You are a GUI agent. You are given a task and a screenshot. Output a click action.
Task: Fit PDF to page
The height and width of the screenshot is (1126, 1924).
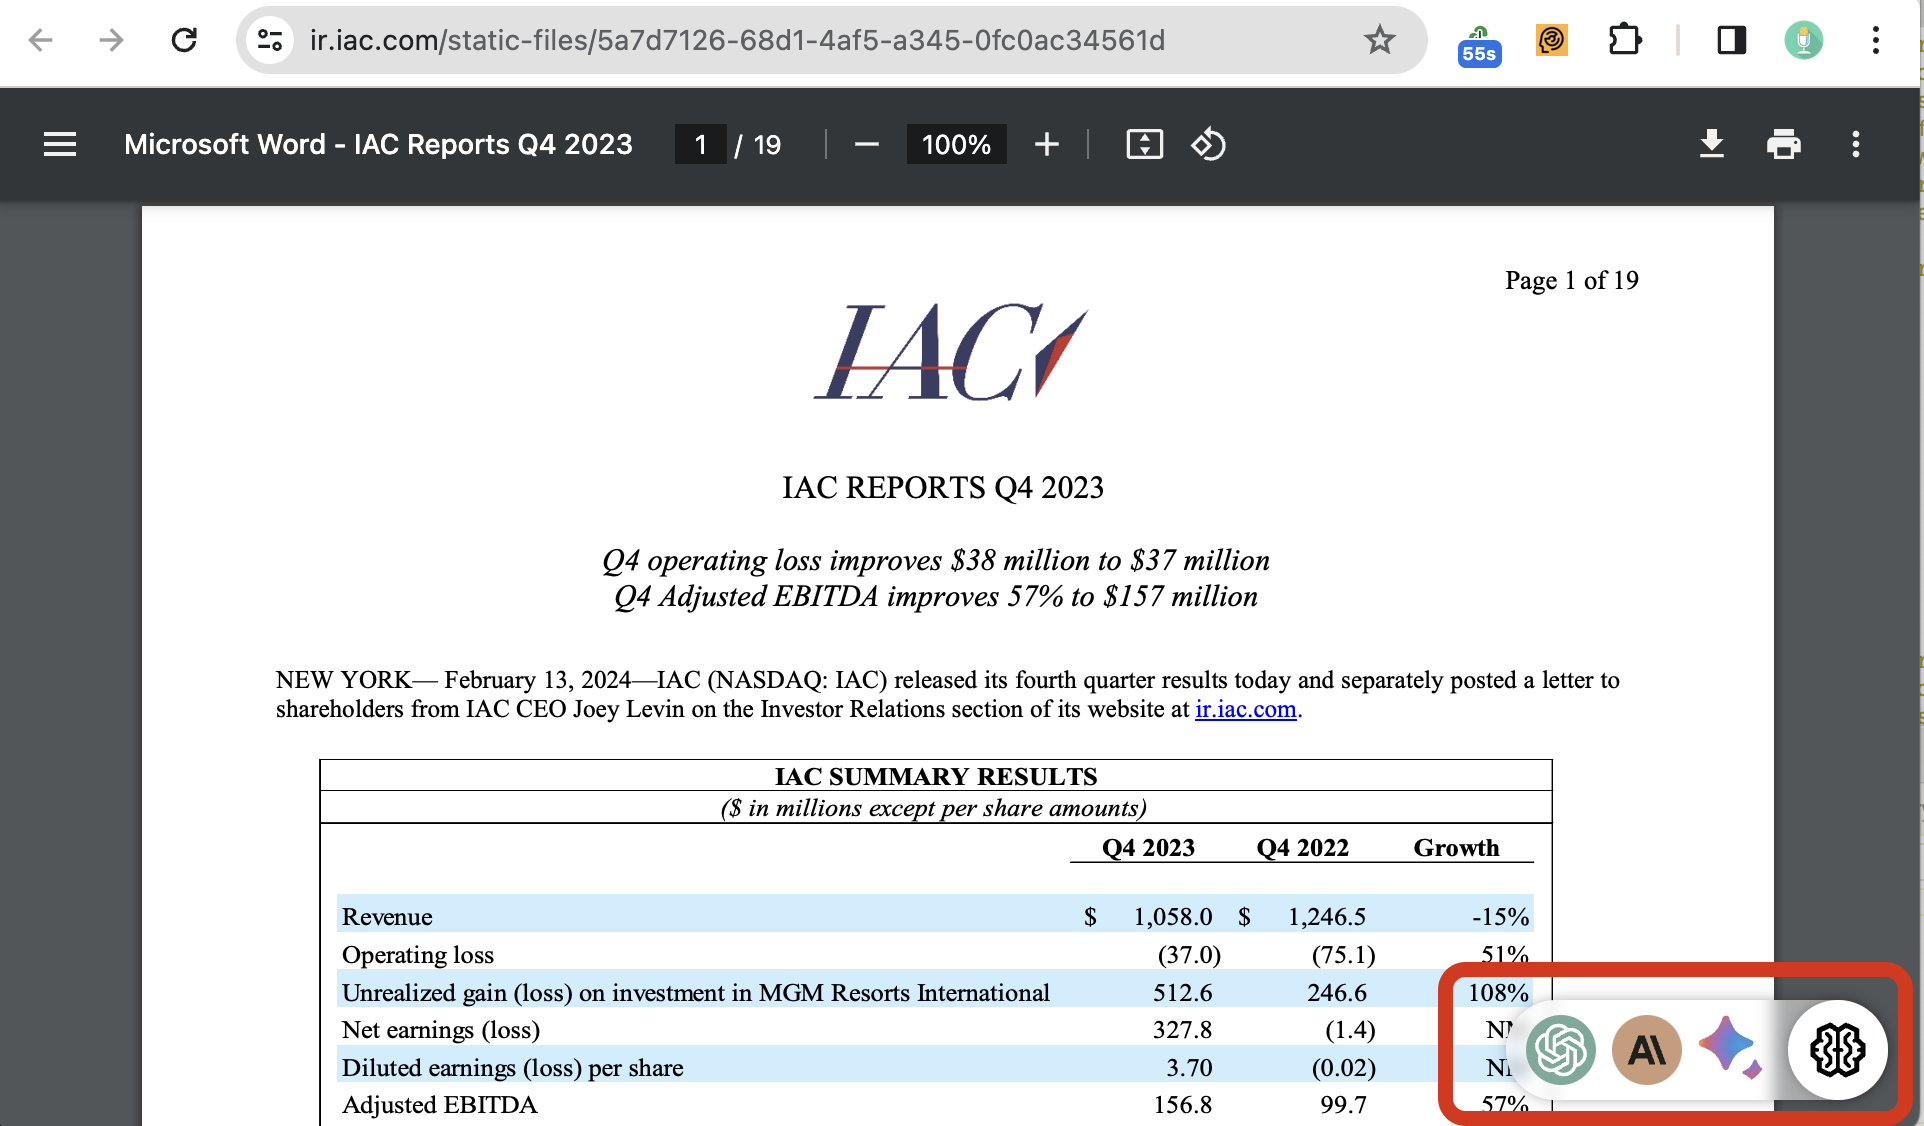point(1145,145)
